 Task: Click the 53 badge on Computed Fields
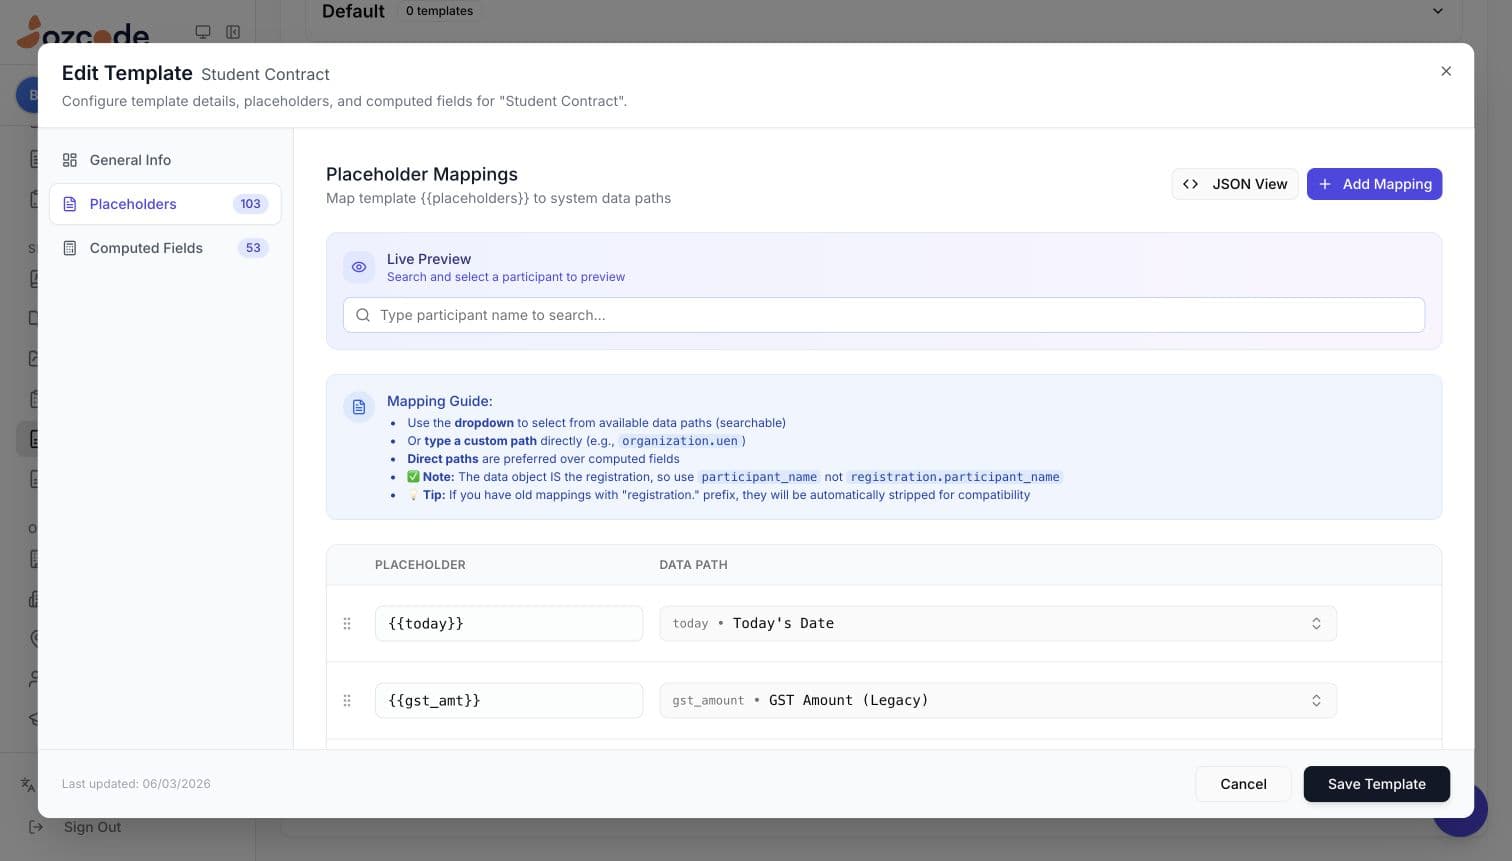click(253, 248)
